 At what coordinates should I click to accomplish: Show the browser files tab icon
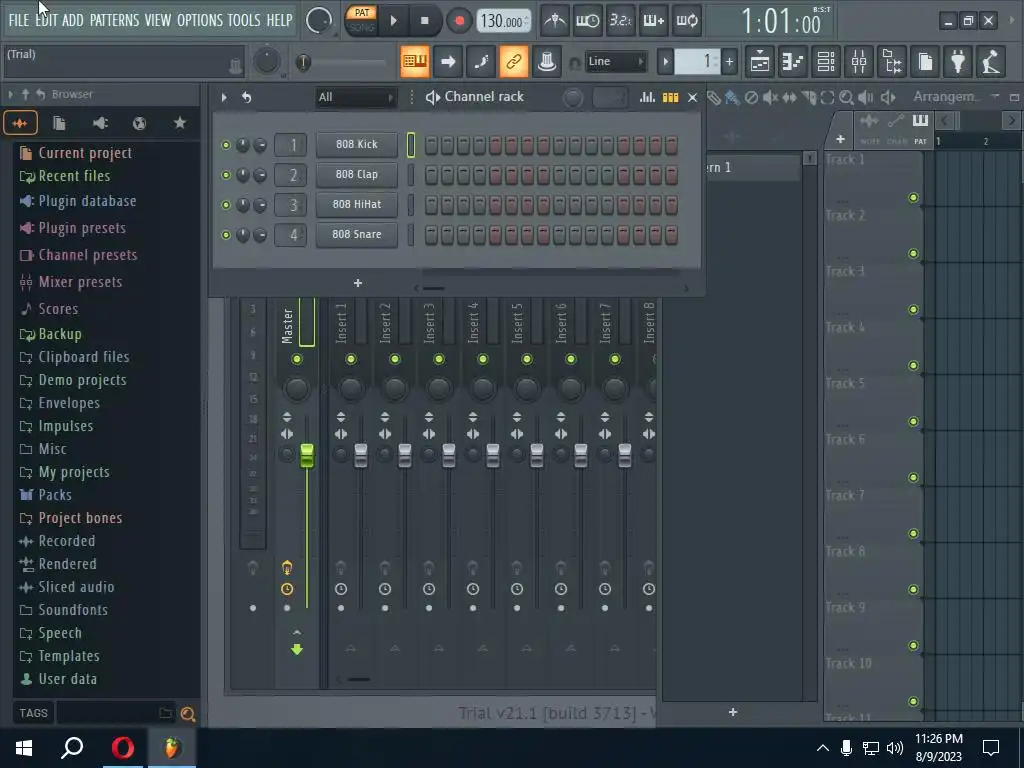59,123
